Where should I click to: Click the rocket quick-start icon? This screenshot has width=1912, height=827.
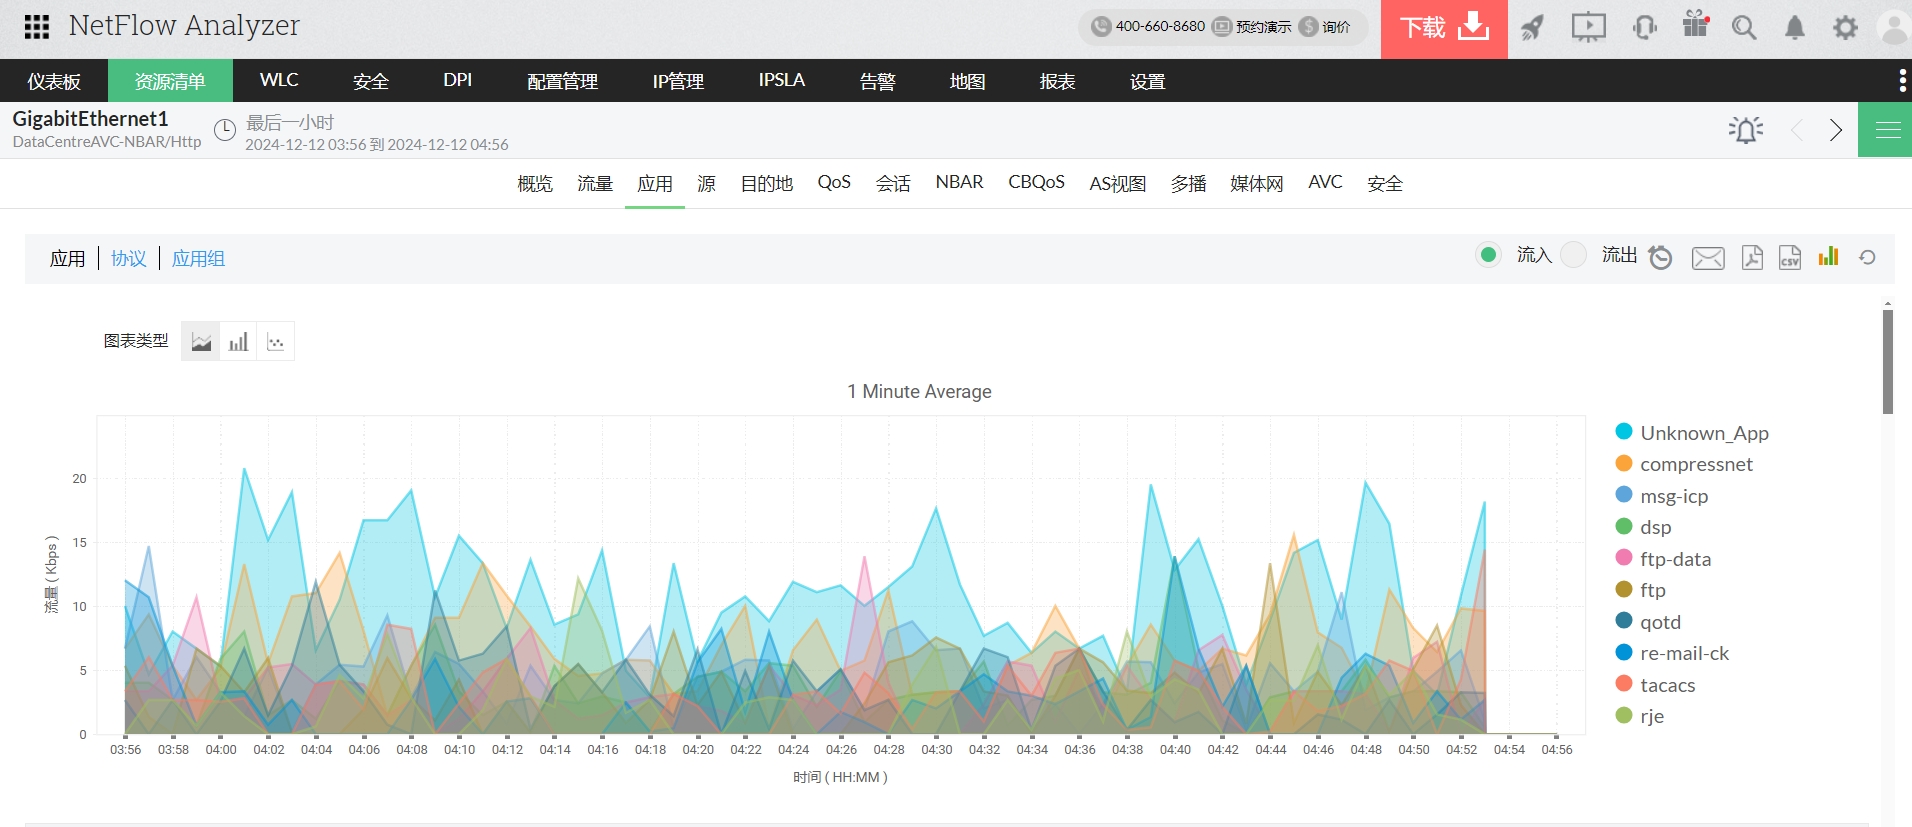(x=1532, y=28)
